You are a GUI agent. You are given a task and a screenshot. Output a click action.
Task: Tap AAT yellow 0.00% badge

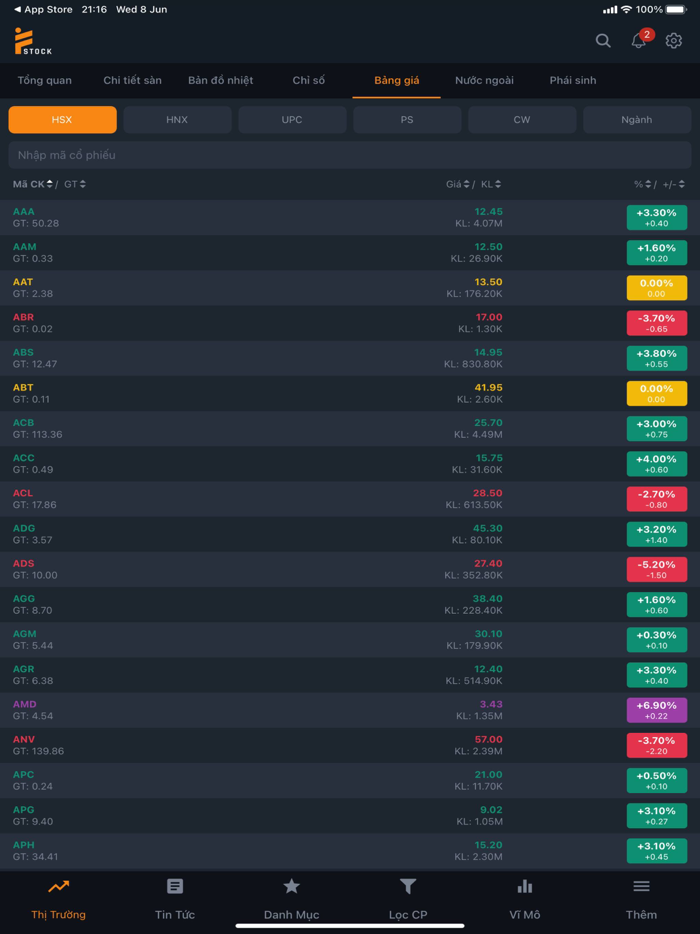(657, 288)
